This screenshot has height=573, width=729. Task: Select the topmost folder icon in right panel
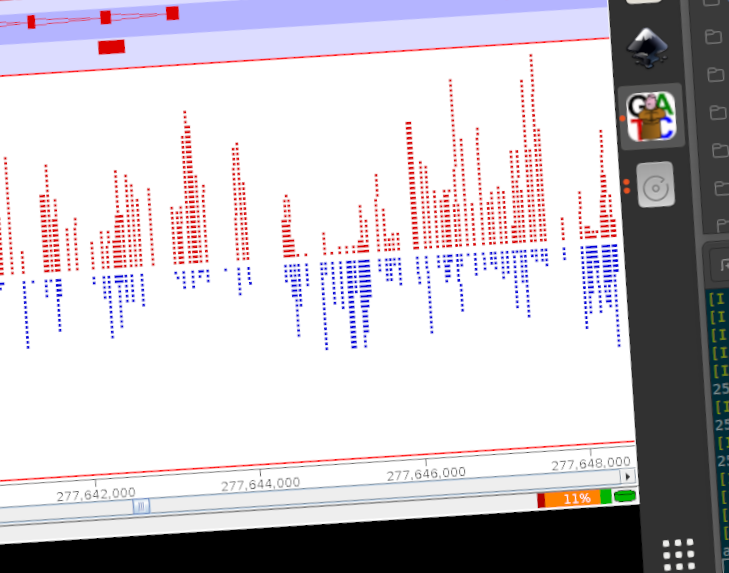tap(713, 37)
